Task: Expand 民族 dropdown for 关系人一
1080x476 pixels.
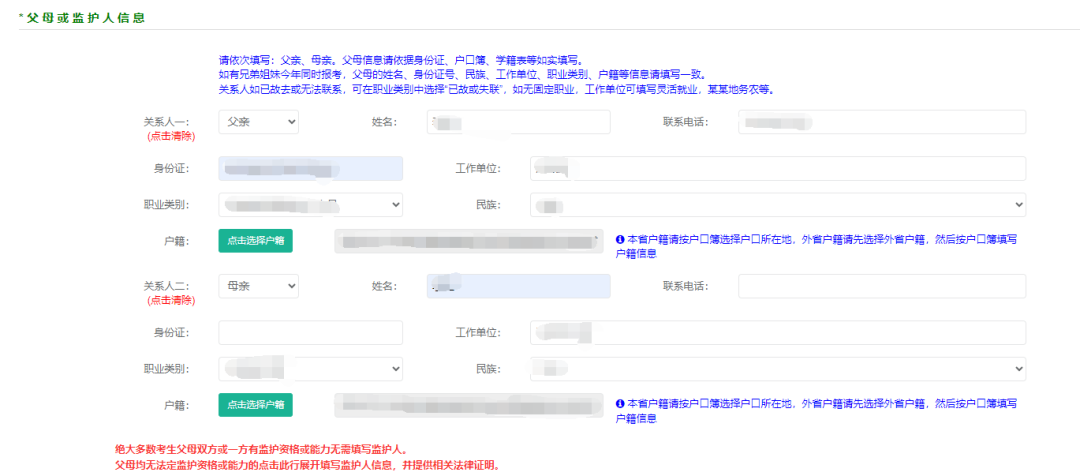Action: (778, 205)
